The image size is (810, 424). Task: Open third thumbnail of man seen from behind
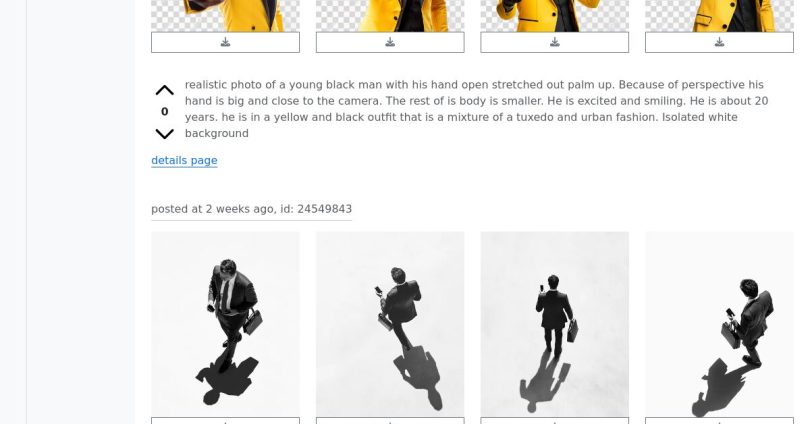[555, 324]
